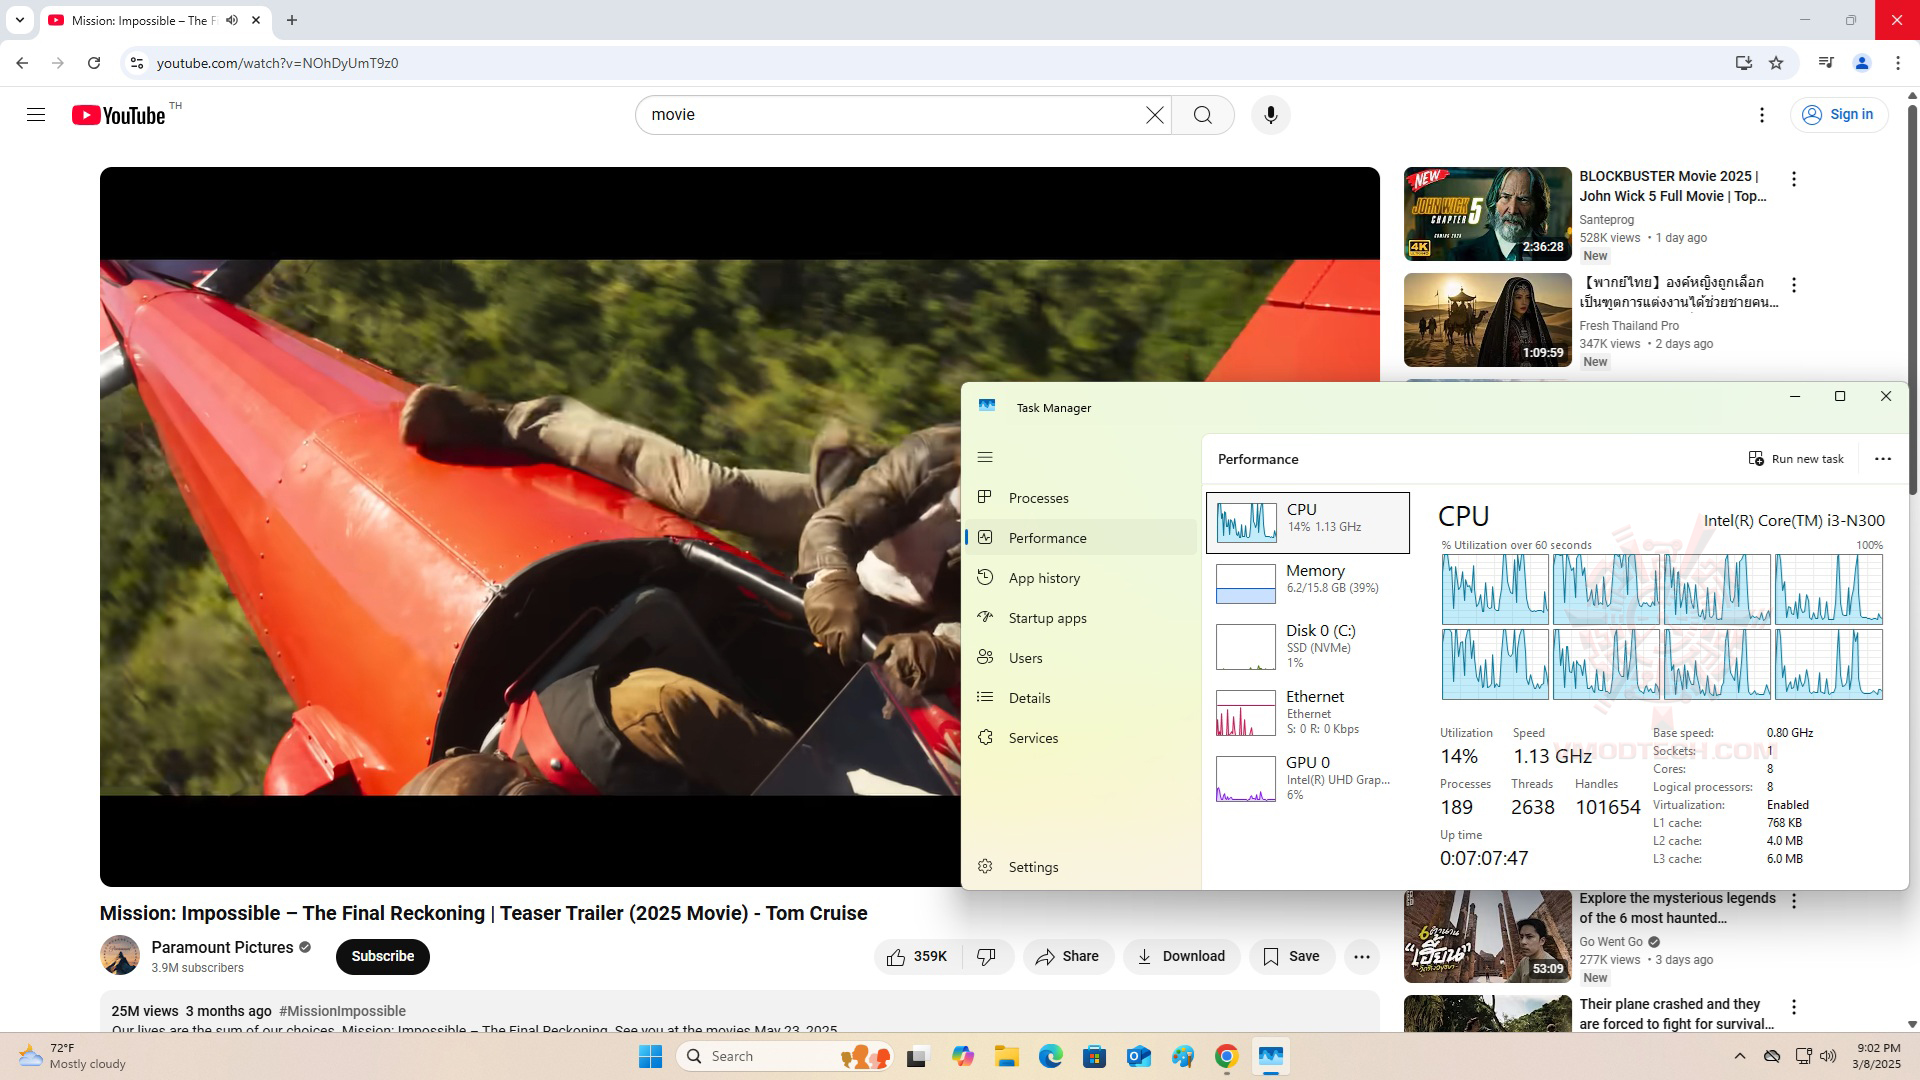Click the Sign in button
1920x1080 pixels.
click(x=1838, y=115)
